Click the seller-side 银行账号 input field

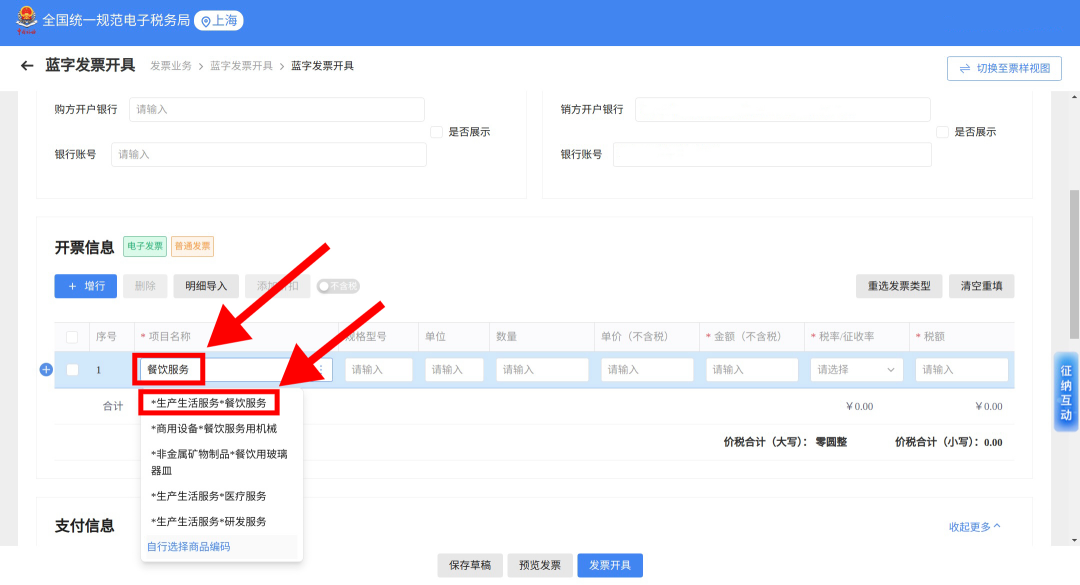pos(772,154)
